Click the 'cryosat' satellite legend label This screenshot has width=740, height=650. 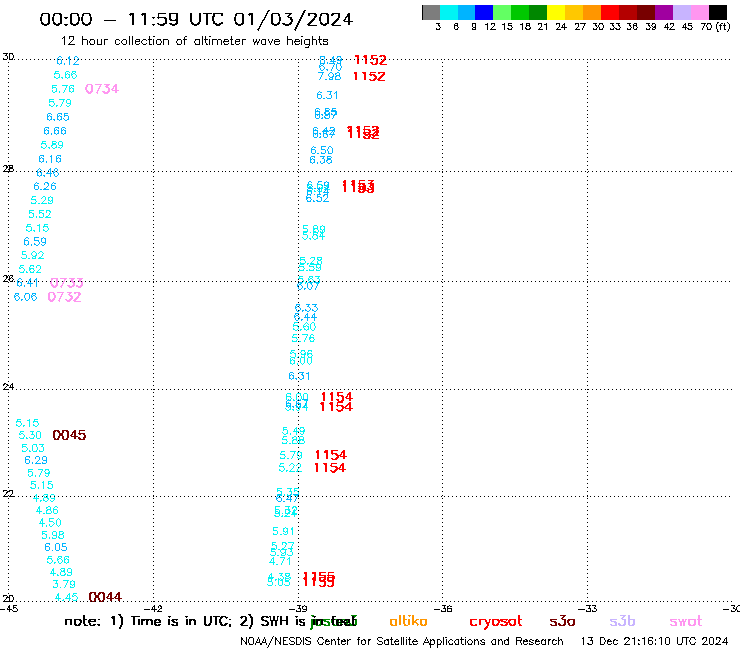(x=496, y=622)
